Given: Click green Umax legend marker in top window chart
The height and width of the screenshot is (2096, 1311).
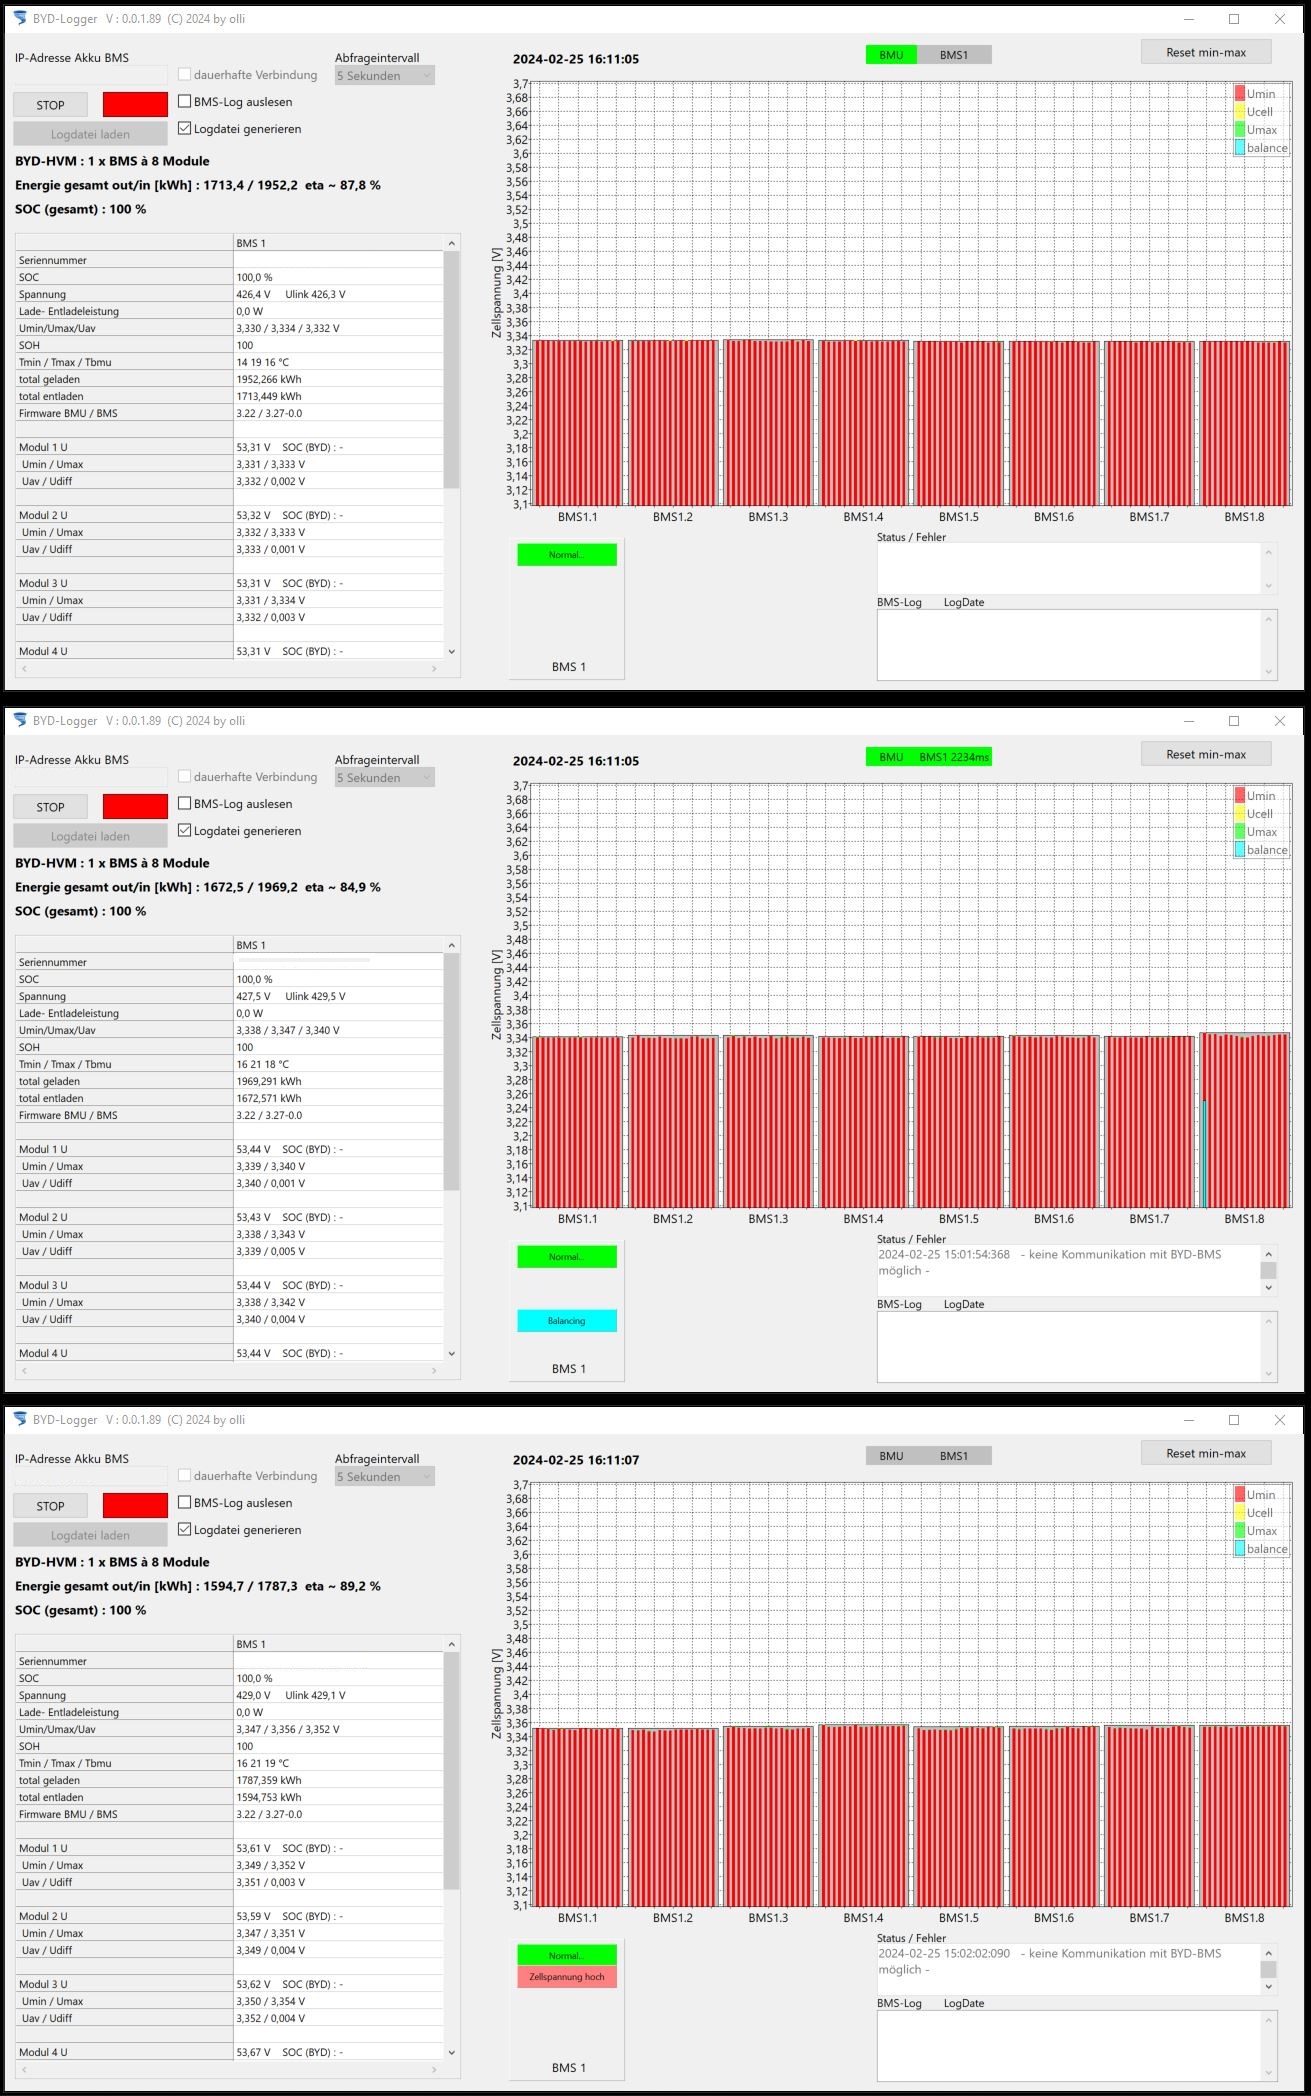Looking at the screenshot, I should 1240,130.
